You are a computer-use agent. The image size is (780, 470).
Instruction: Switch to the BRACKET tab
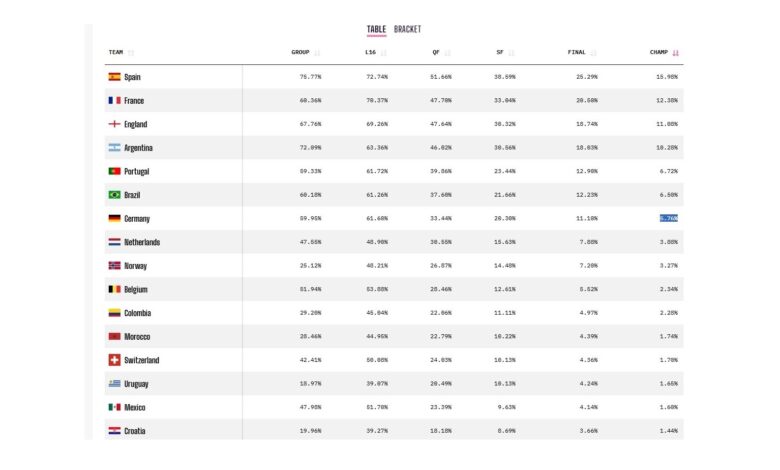click(x=407, y=30)
